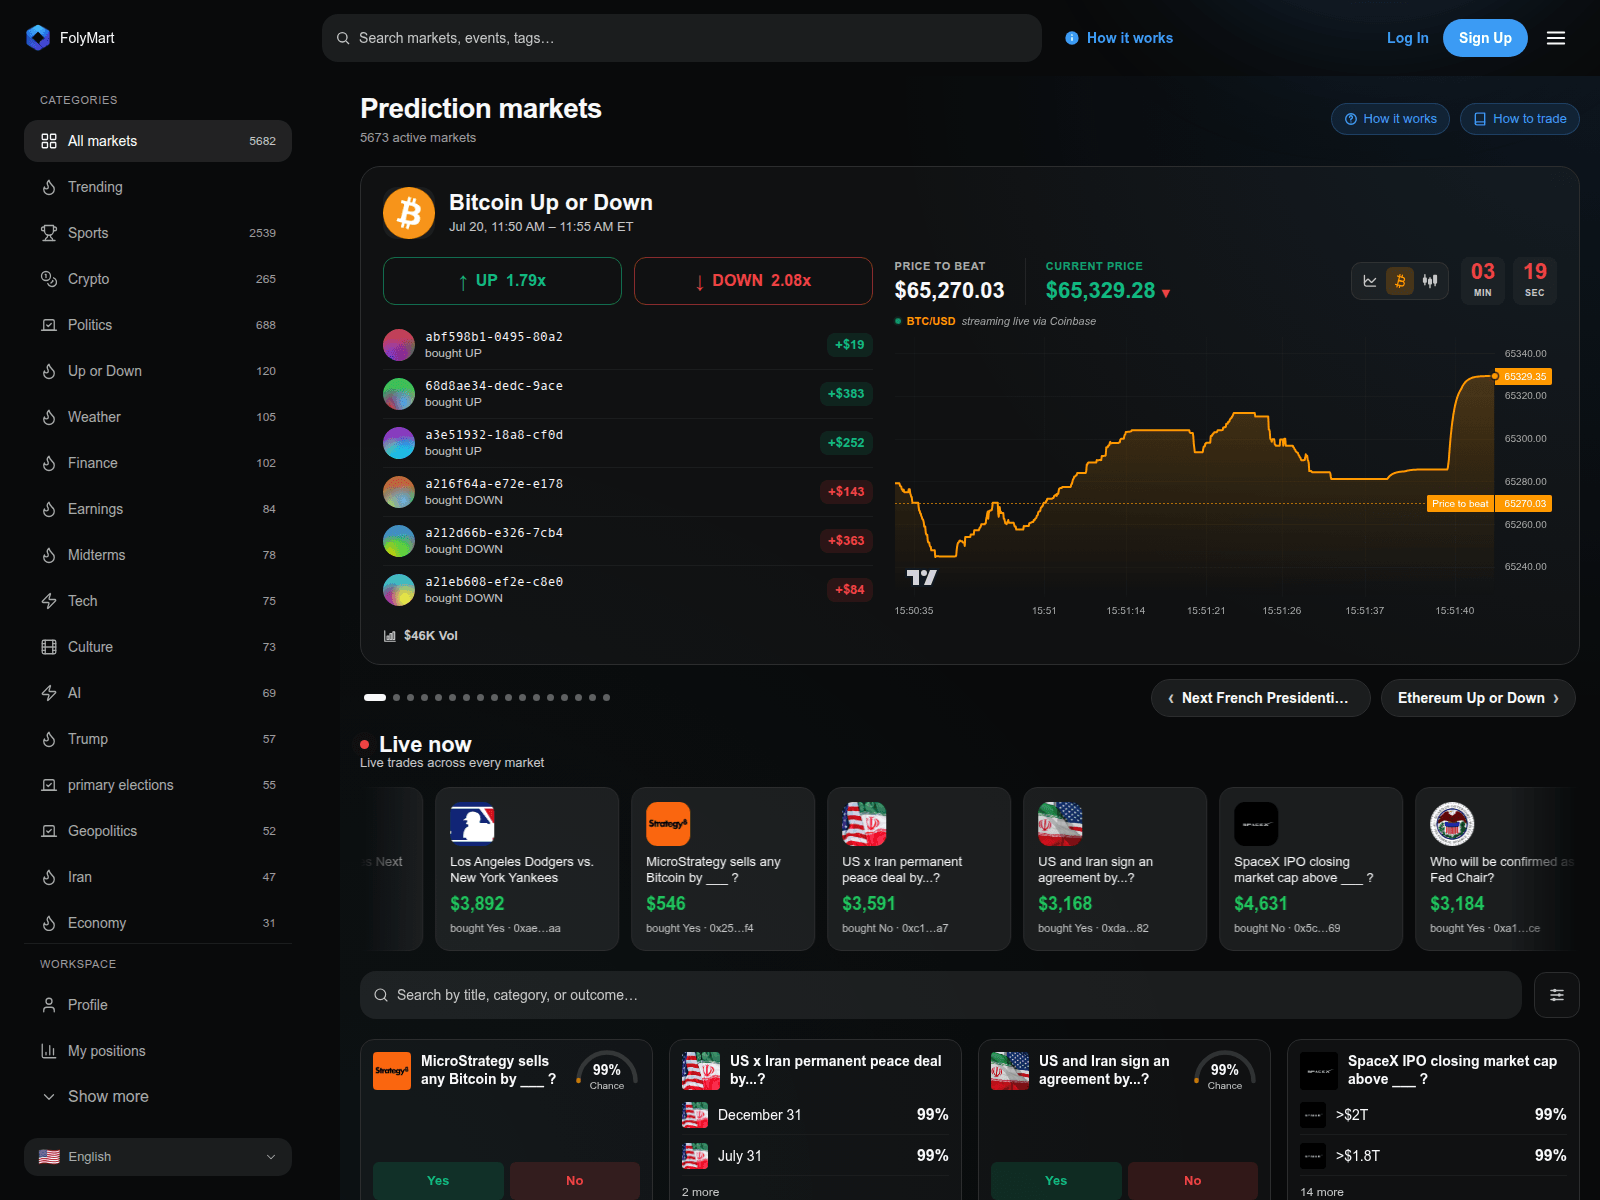Click the volume bar chart icon
Viewport: 1600px width, 1200px height.
[390, 636]
